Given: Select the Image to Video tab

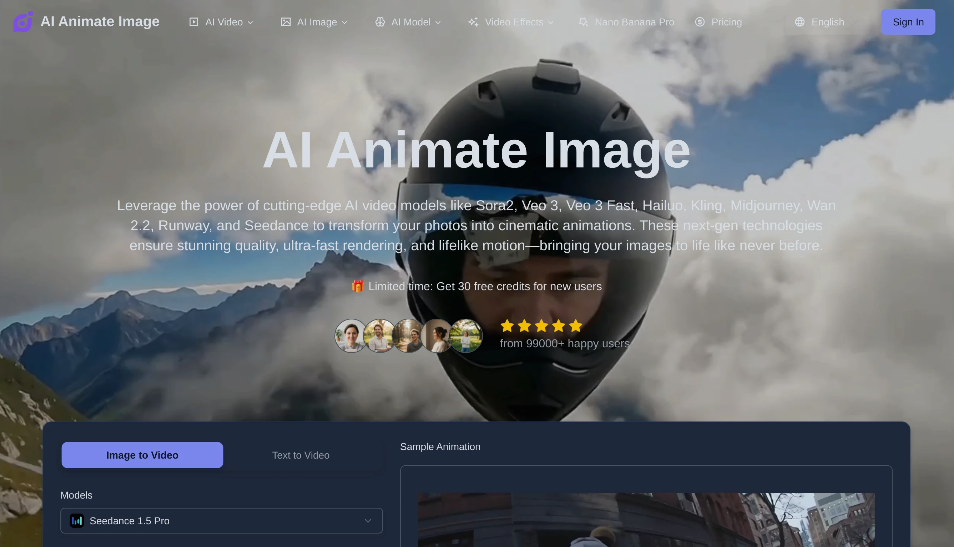Looking at the screenshot, I should [x=142, y=455].
